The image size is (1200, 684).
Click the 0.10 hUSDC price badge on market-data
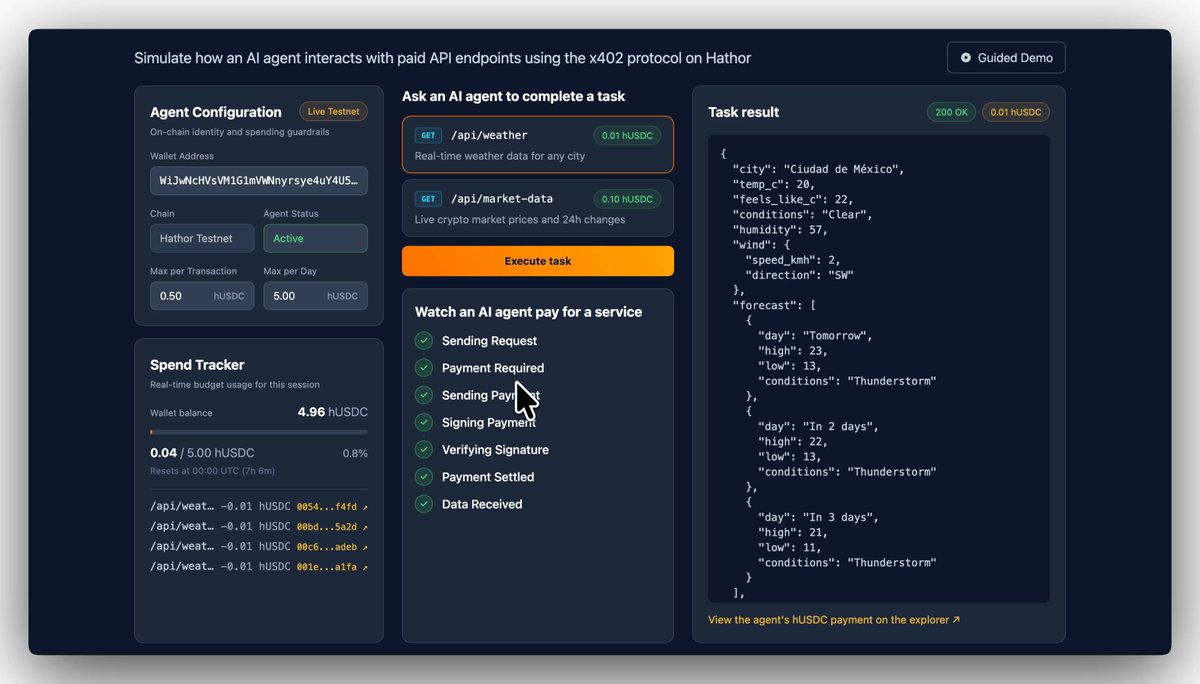pos(627,199)
